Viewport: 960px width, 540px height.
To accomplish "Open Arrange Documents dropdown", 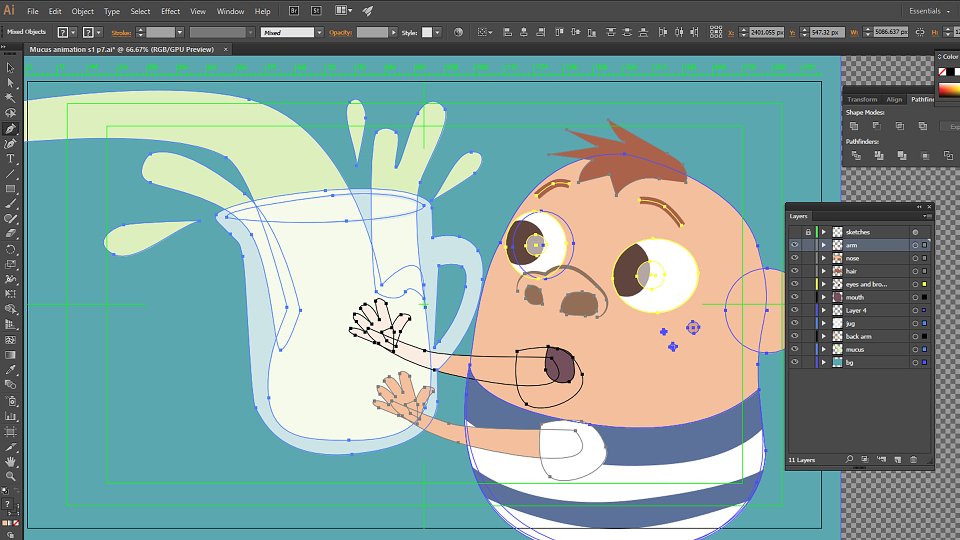I will click(343, 10).
